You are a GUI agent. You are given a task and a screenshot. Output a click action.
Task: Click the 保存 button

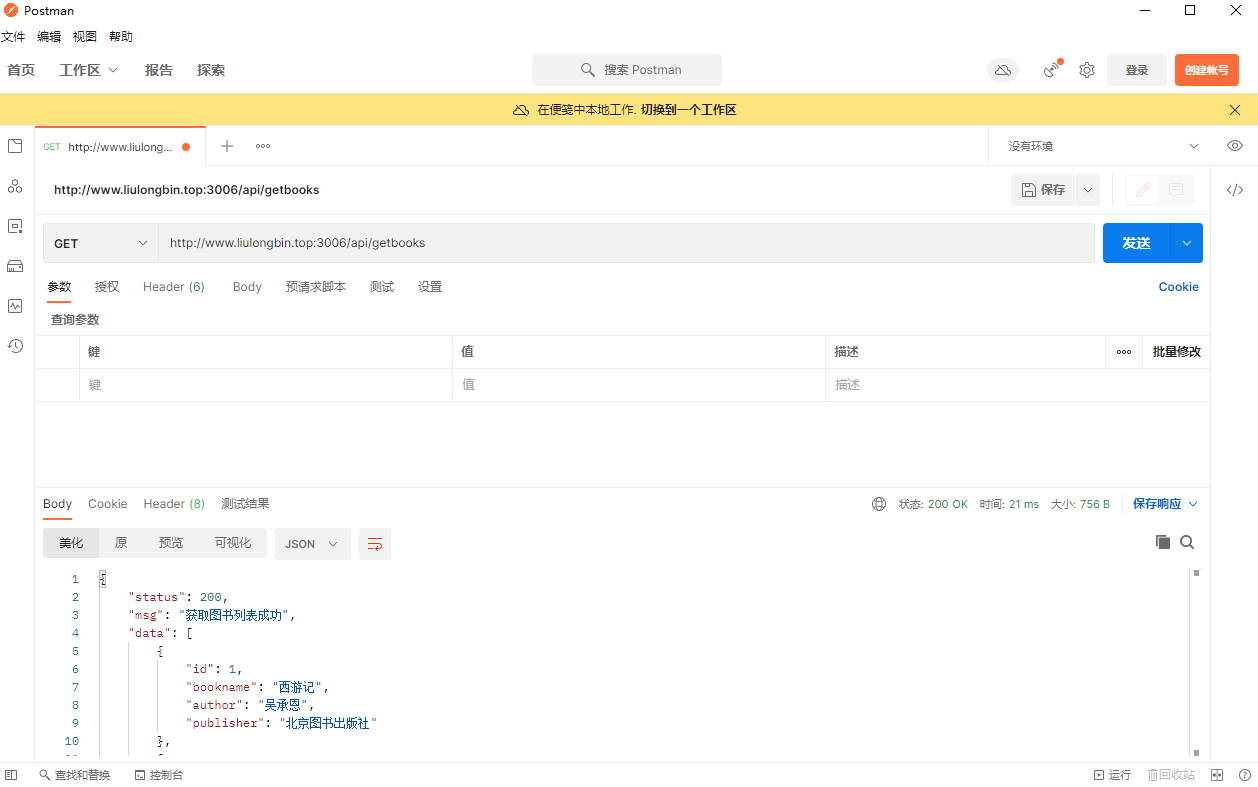[x=1043, y=190]
